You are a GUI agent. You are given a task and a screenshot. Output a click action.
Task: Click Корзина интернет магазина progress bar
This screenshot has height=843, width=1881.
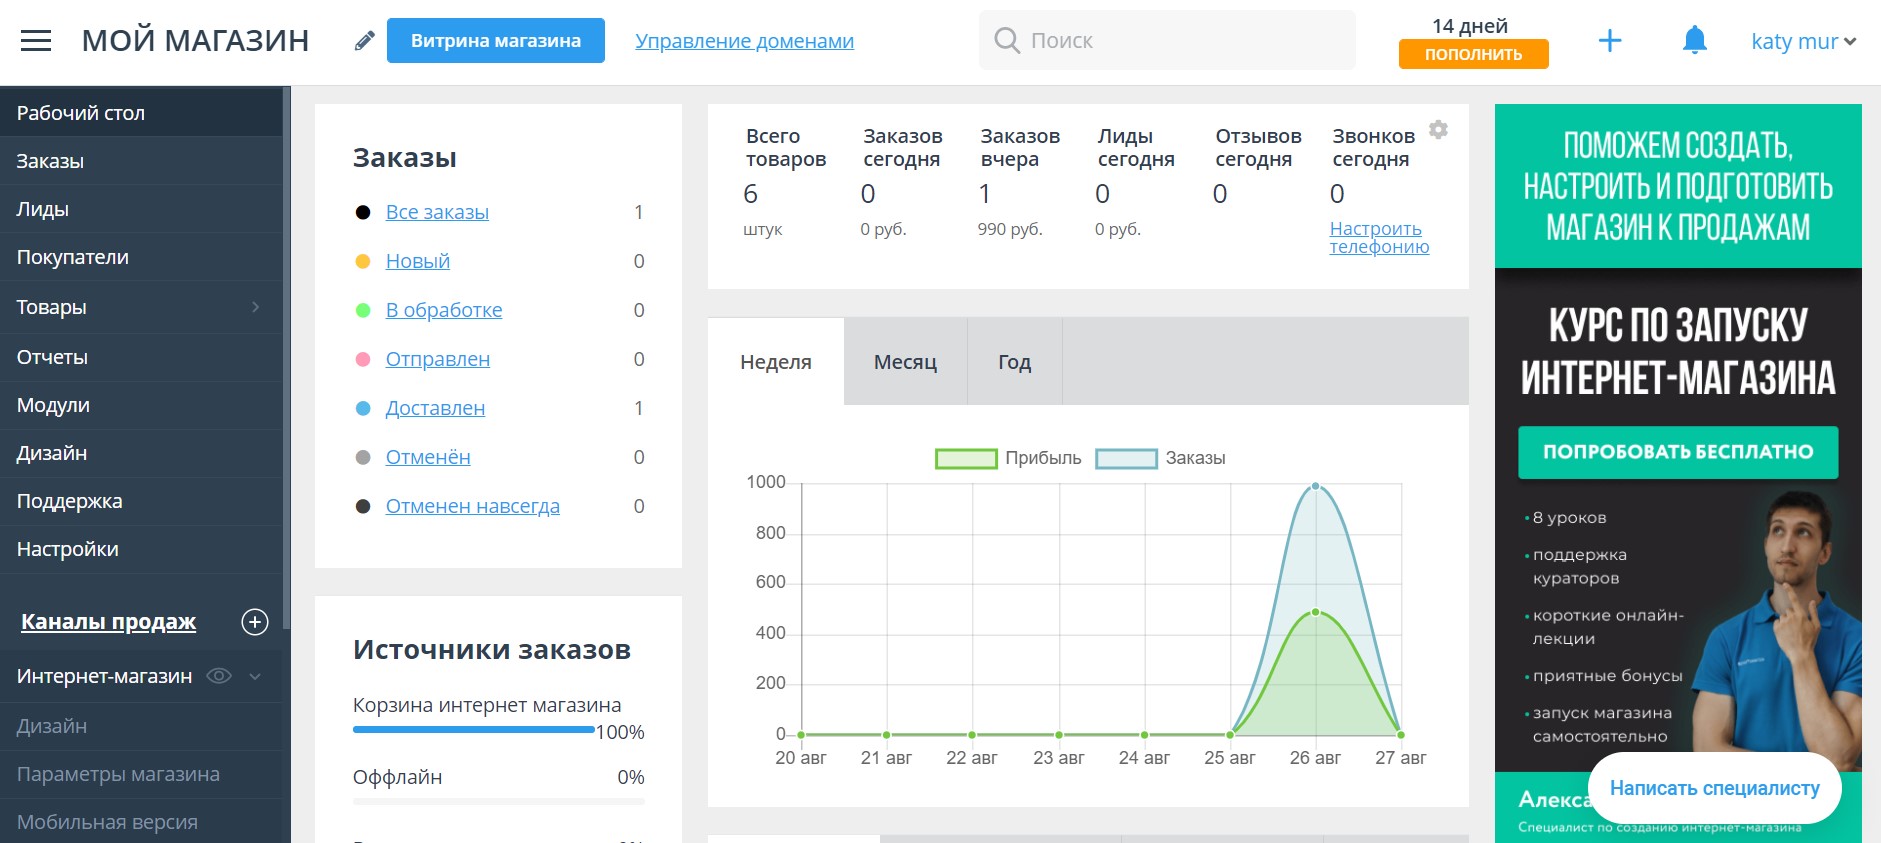coord(474,730)
